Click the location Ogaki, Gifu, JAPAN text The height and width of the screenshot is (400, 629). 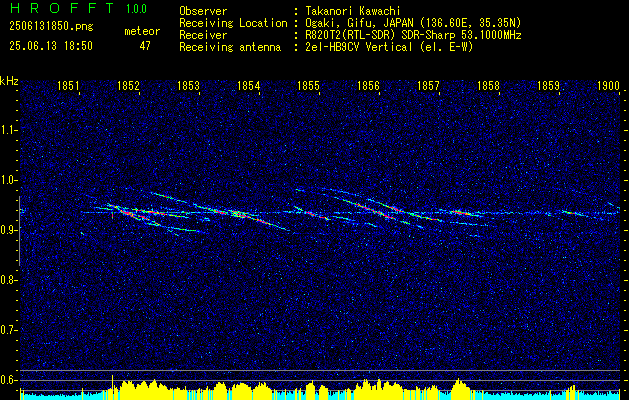tap(413, 23)
